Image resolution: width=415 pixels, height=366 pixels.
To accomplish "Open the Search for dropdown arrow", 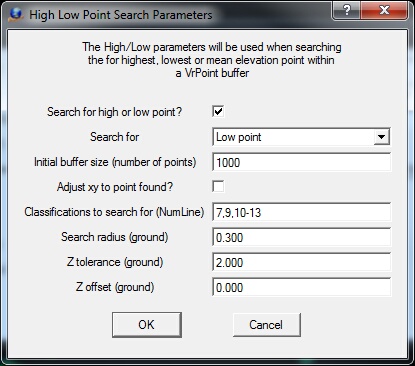I will [381, 137].
